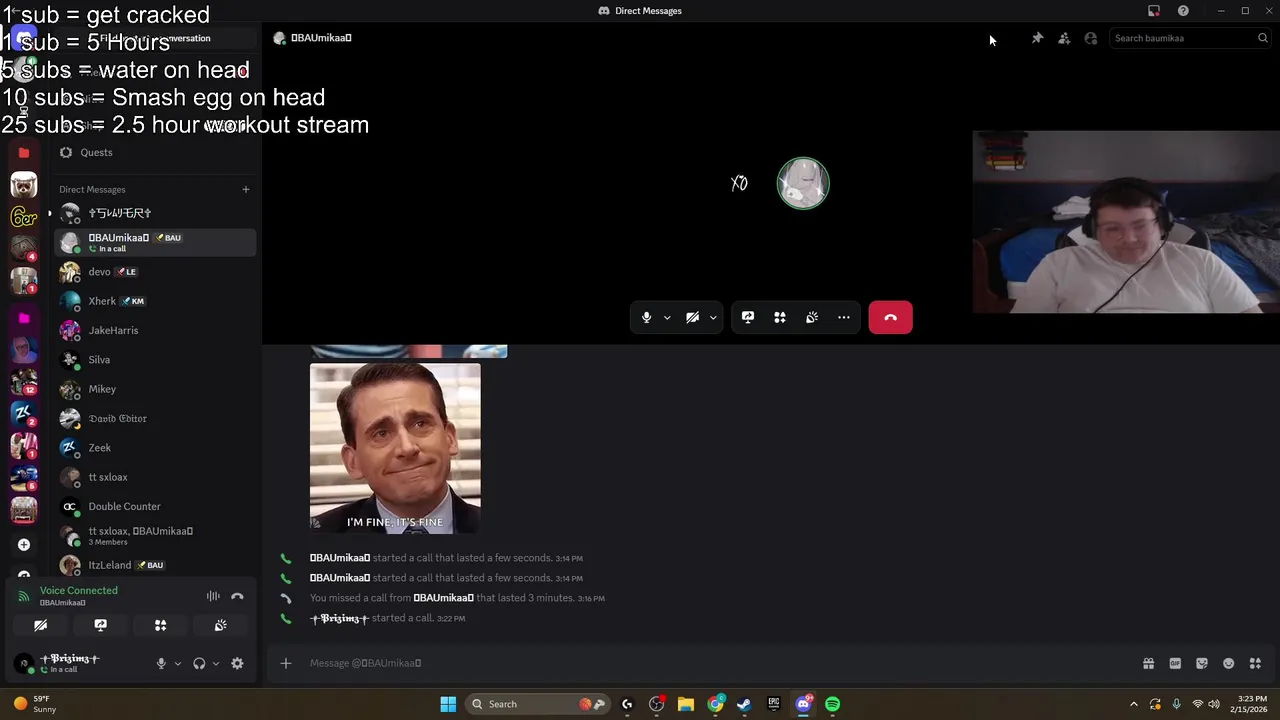Create a new DM with plus icon
1280x720 pixels.
click(245, 189)
